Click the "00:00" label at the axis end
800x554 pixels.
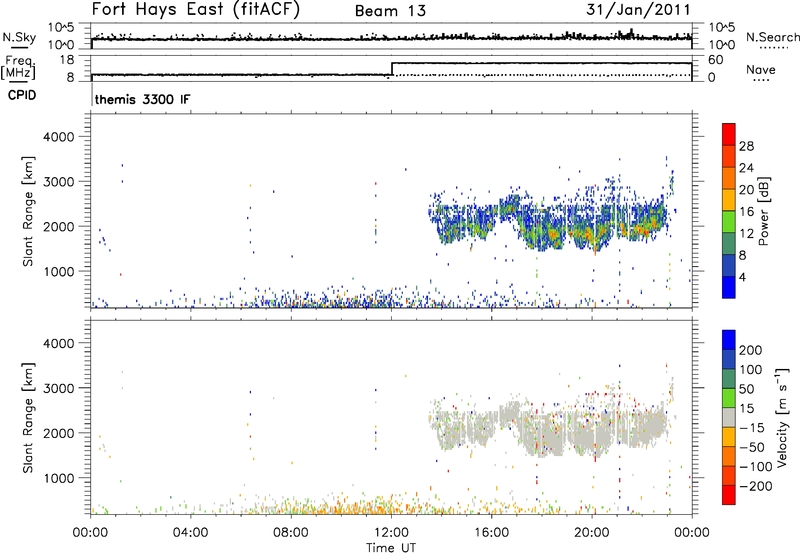tap(691, 533)
